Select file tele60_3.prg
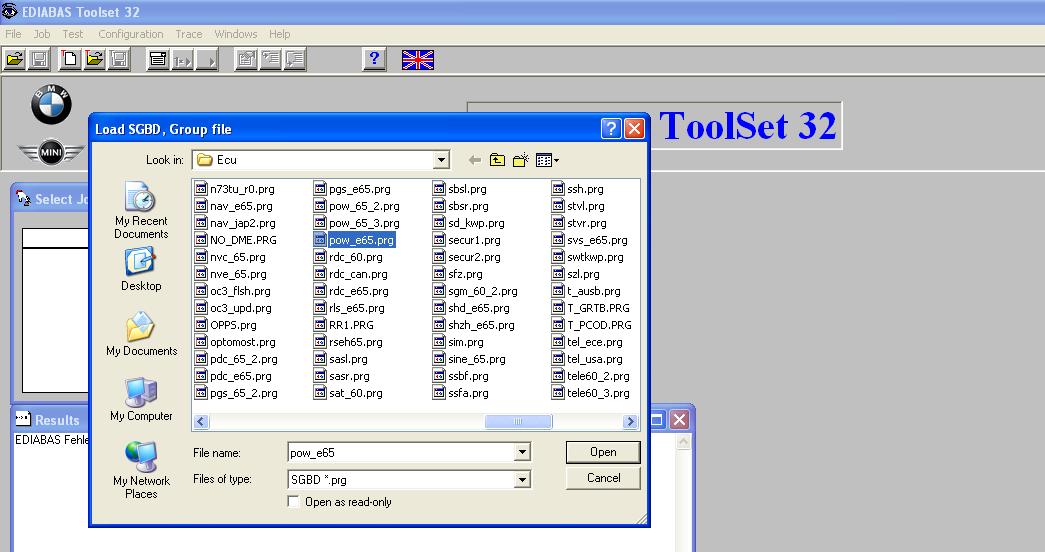Image resolution: width=1045 pixels, height=552 pixels. [591, 393]
